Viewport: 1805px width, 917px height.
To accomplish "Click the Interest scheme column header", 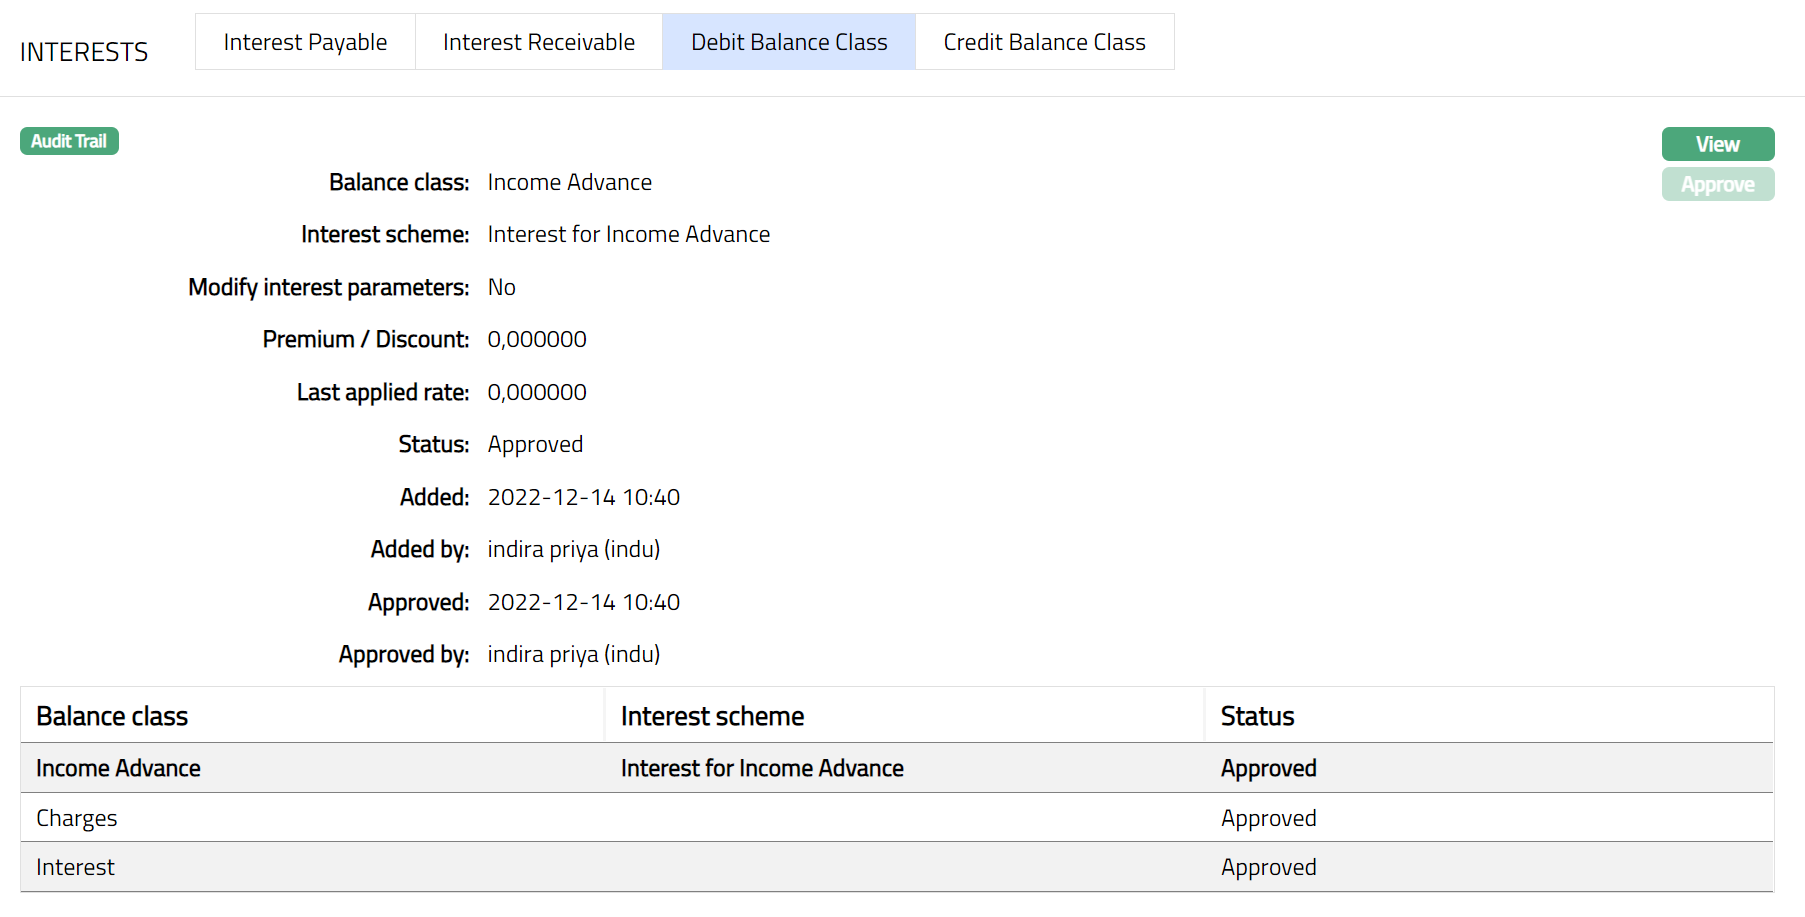I will tap(712, 716).
